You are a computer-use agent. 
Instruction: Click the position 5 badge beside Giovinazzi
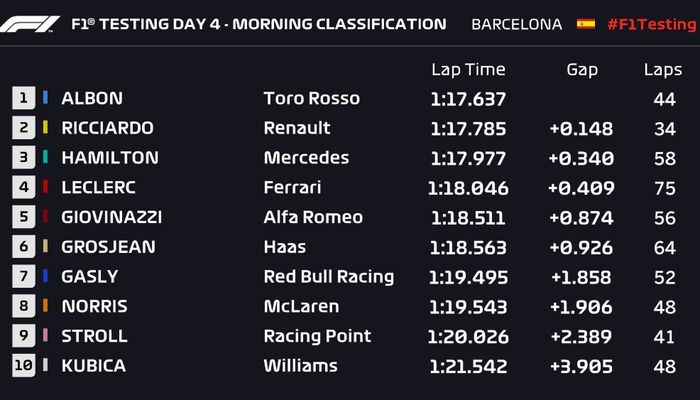coord(23,217)
